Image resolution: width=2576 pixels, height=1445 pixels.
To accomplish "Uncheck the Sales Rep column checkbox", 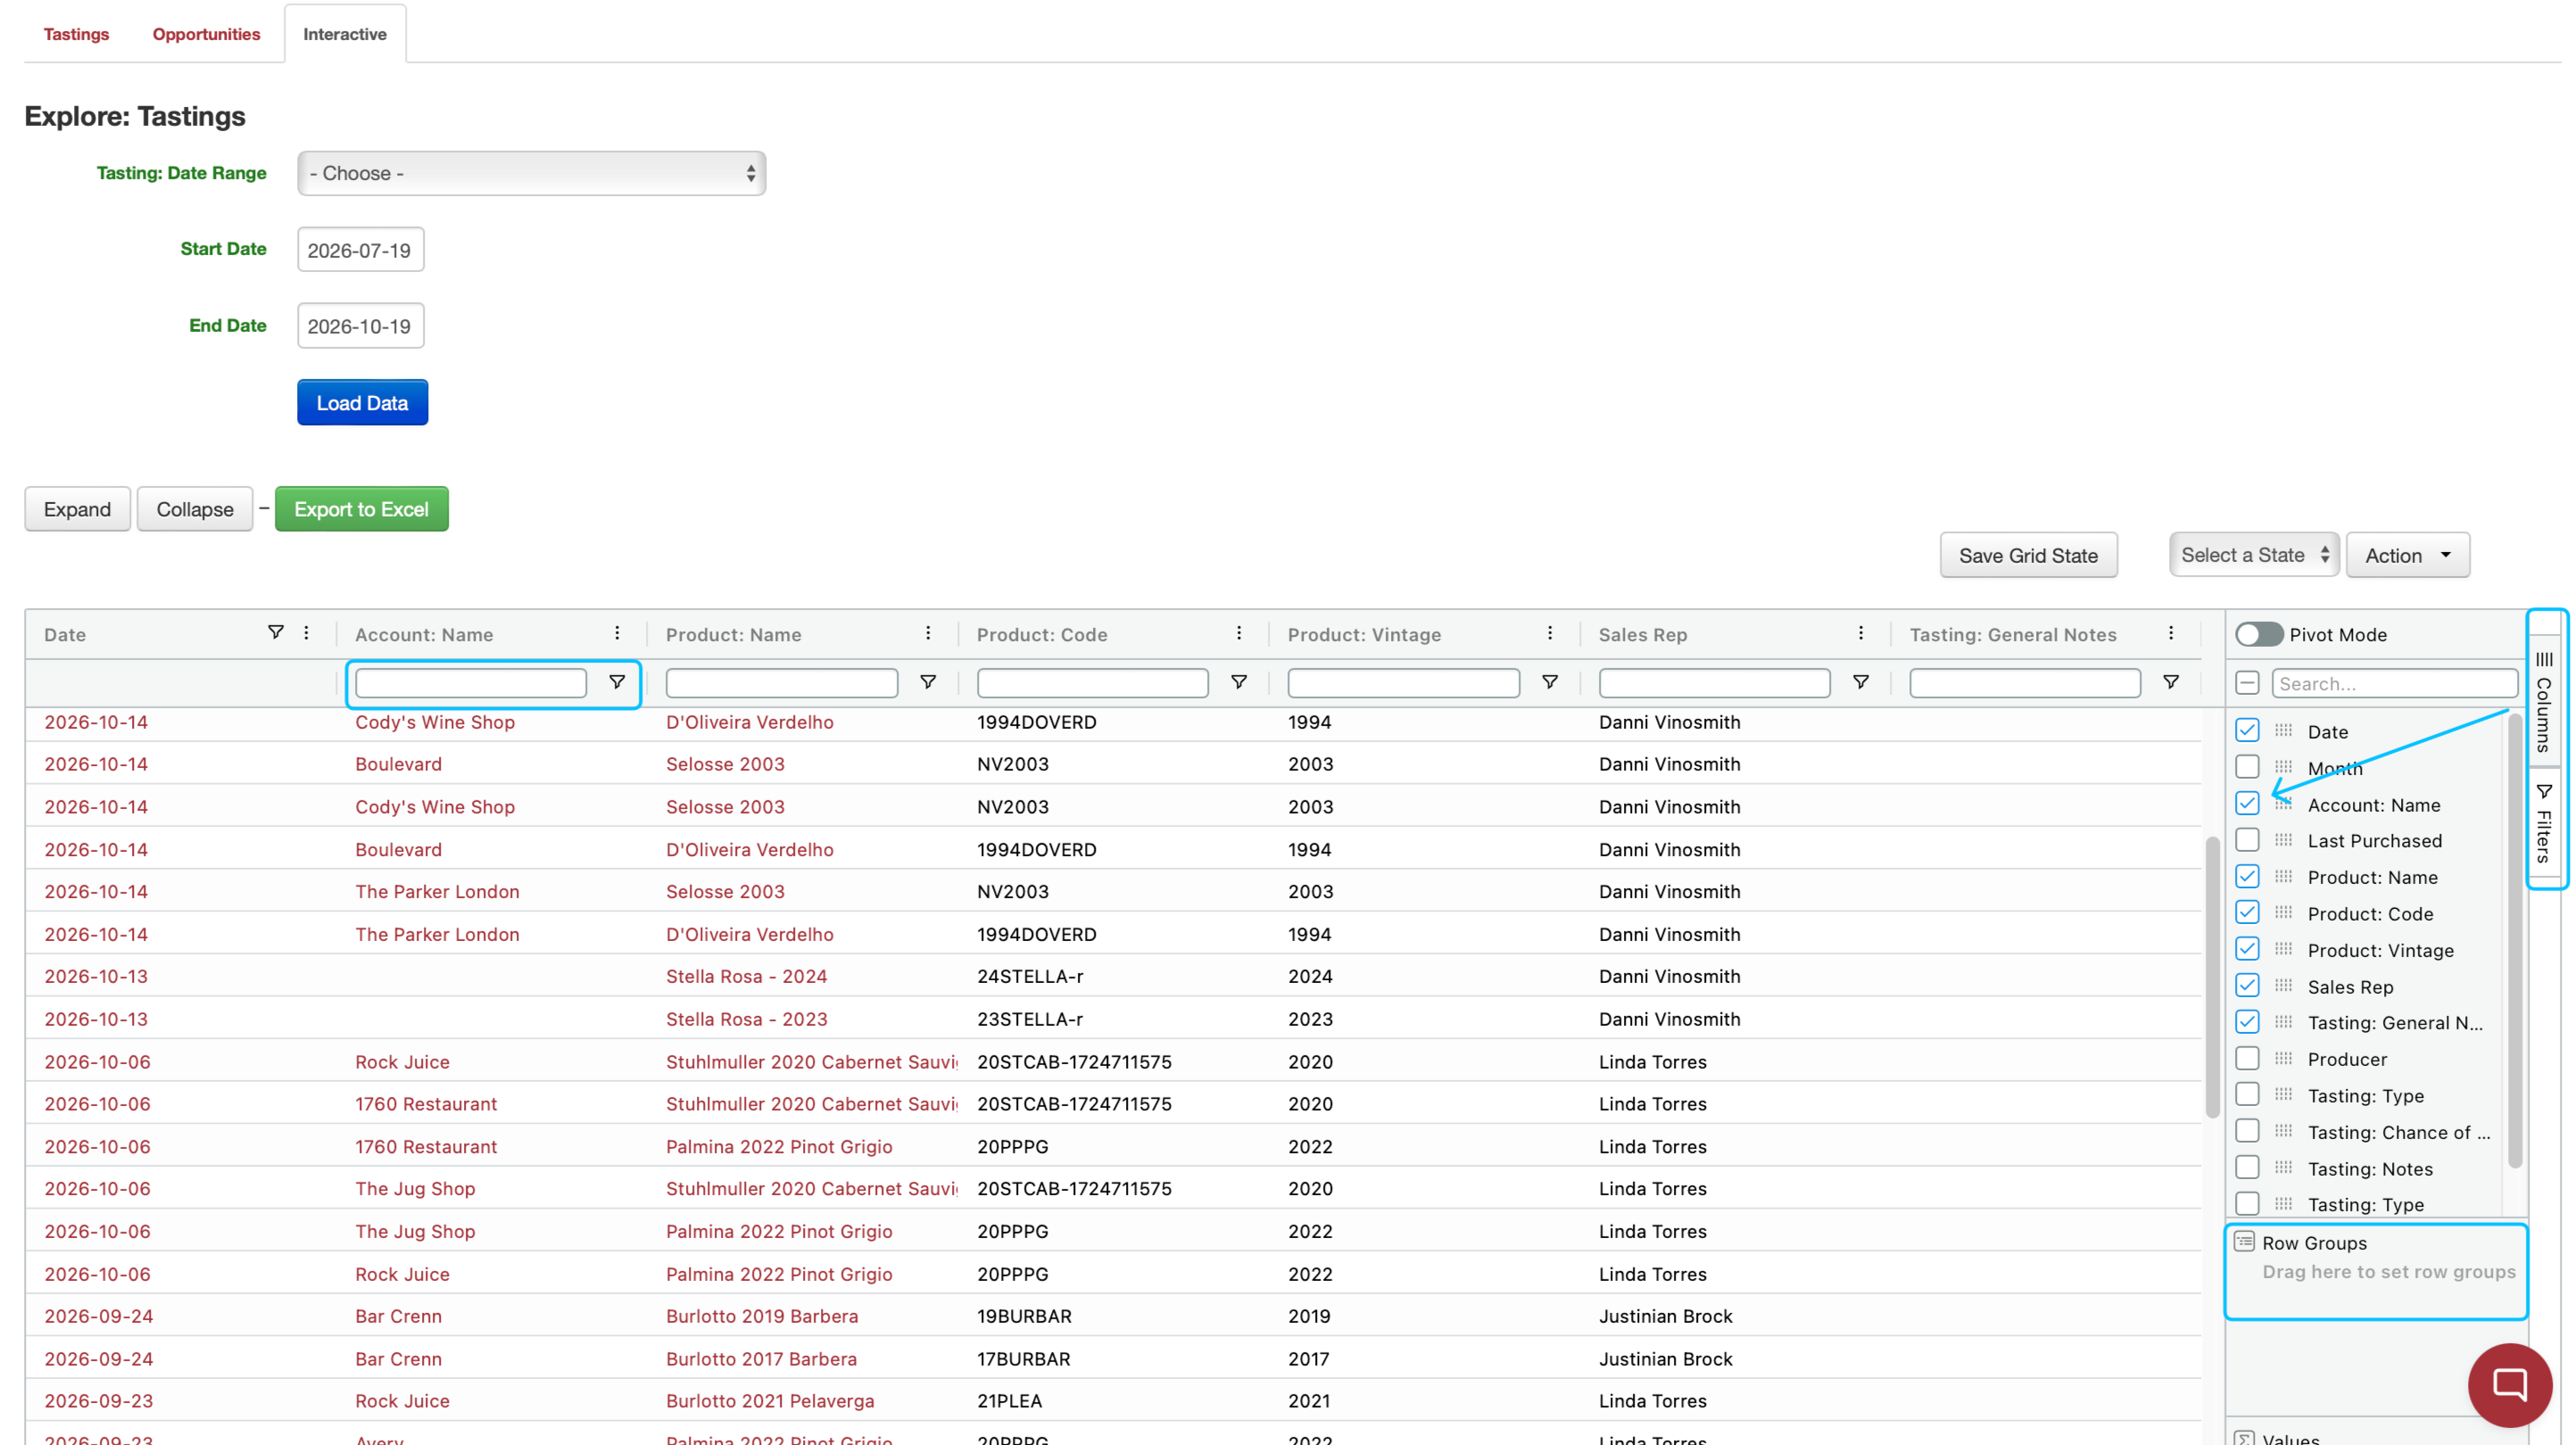I will click(2247, 985).
